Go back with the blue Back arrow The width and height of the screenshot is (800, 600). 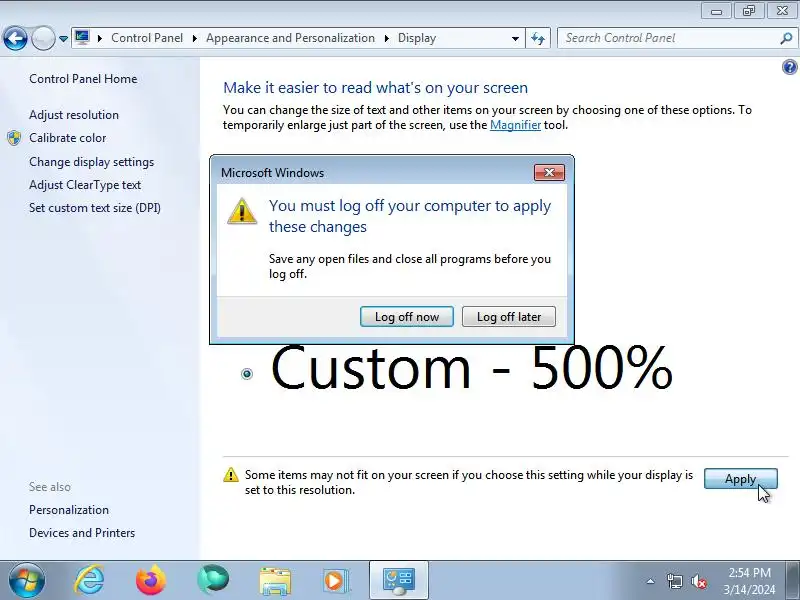(15, 38)
